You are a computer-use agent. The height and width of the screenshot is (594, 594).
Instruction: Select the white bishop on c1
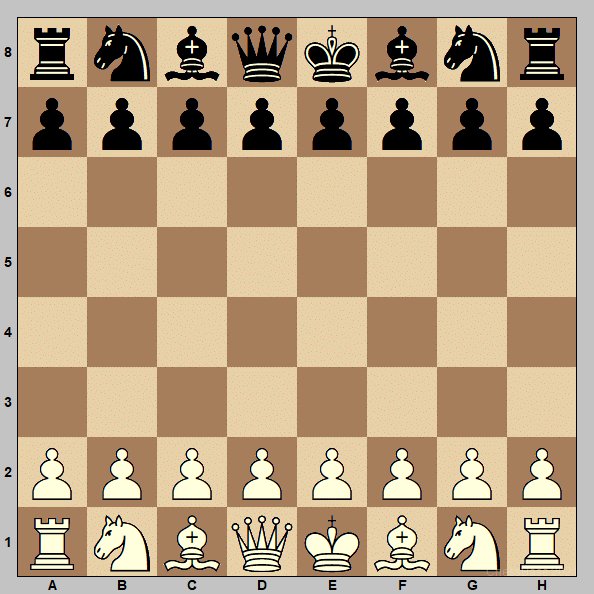[192, 542]
